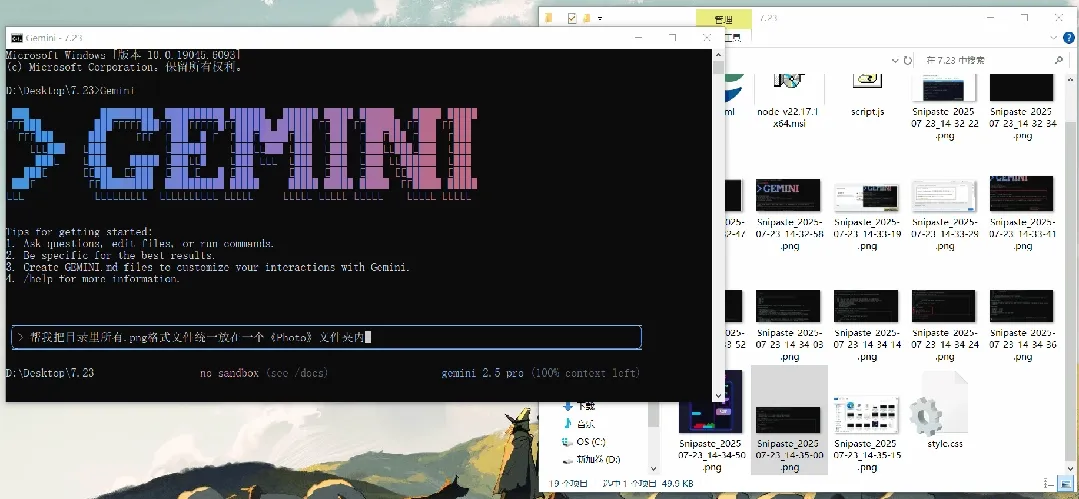This screenshot has height=499, width=1079.
Task: Switch Explorer to details view using status bar icon
Action: coord(1049,484)
